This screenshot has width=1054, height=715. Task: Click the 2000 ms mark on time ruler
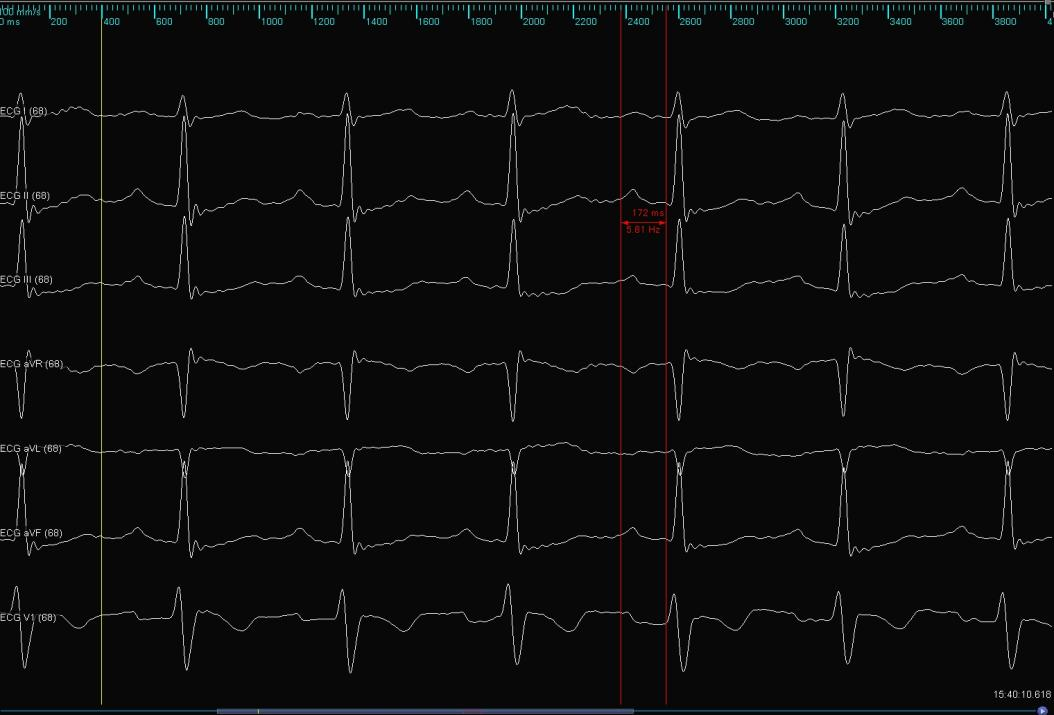tap(533, 21)
